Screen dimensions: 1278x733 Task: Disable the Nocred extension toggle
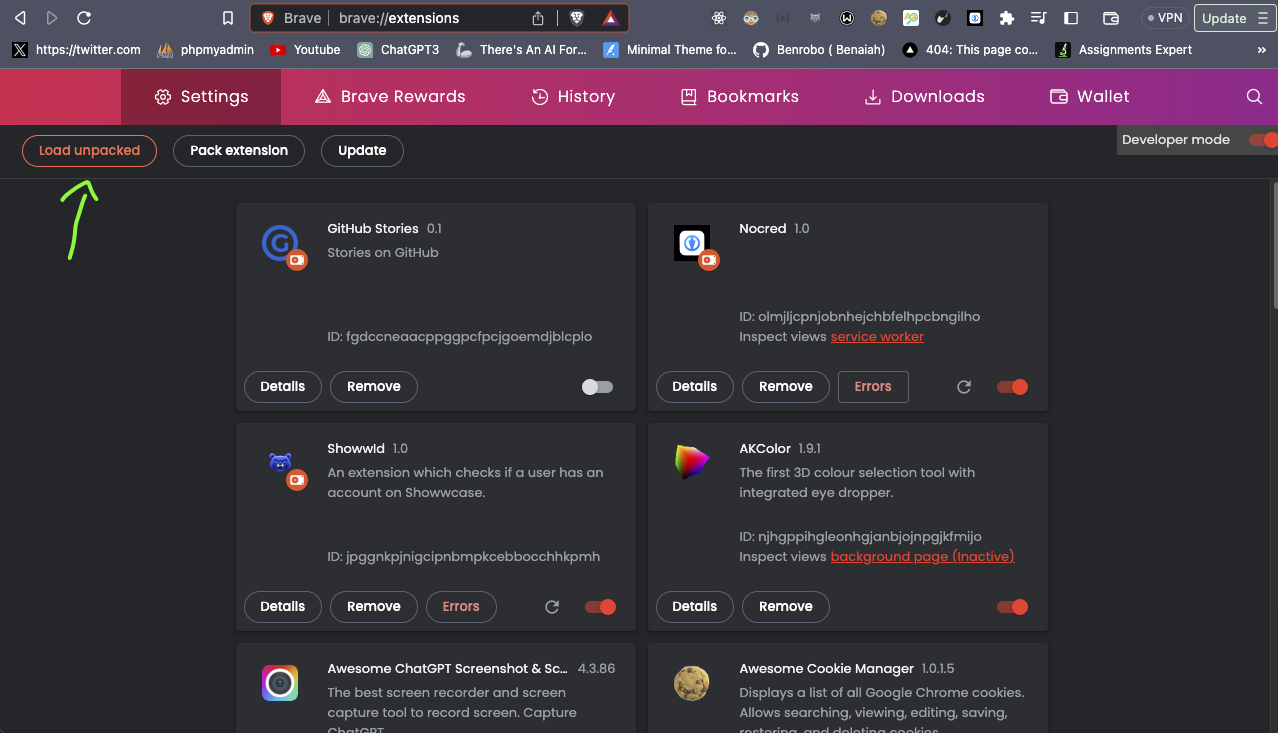(x=1012, y=386)
